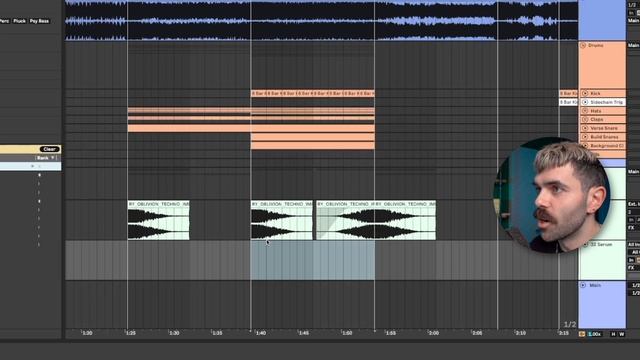
Task: Unfold the Claps track
Action: tap(585, 119)
